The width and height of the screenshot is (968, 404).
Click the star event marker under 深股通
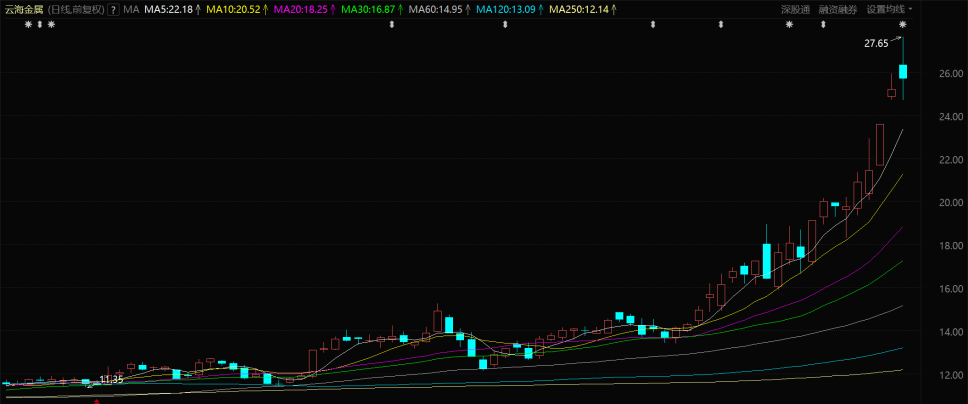(788, 25)
